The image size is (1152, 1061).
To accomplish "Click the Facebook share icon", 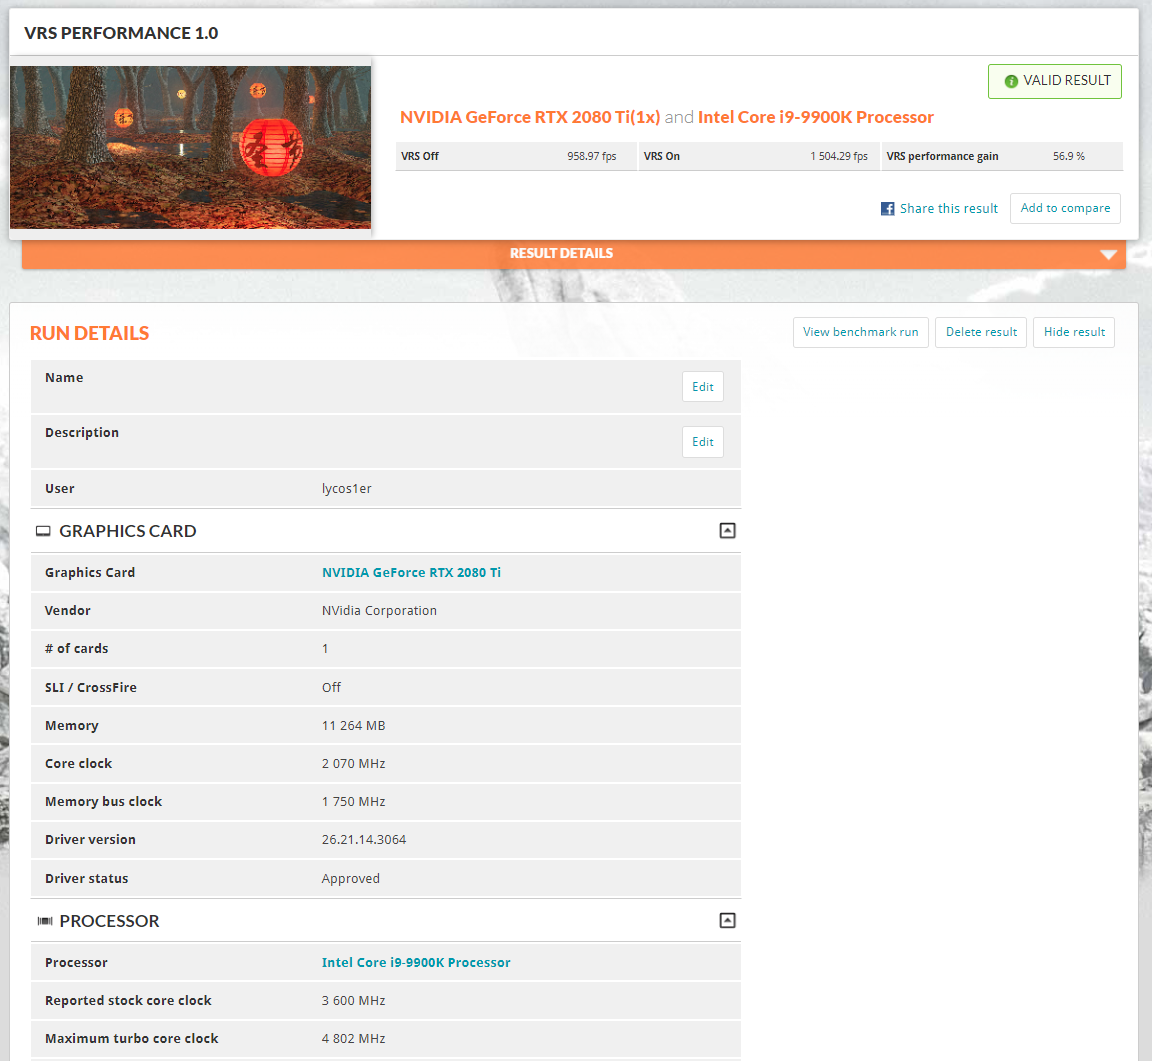I will click(x=888, y=209).
